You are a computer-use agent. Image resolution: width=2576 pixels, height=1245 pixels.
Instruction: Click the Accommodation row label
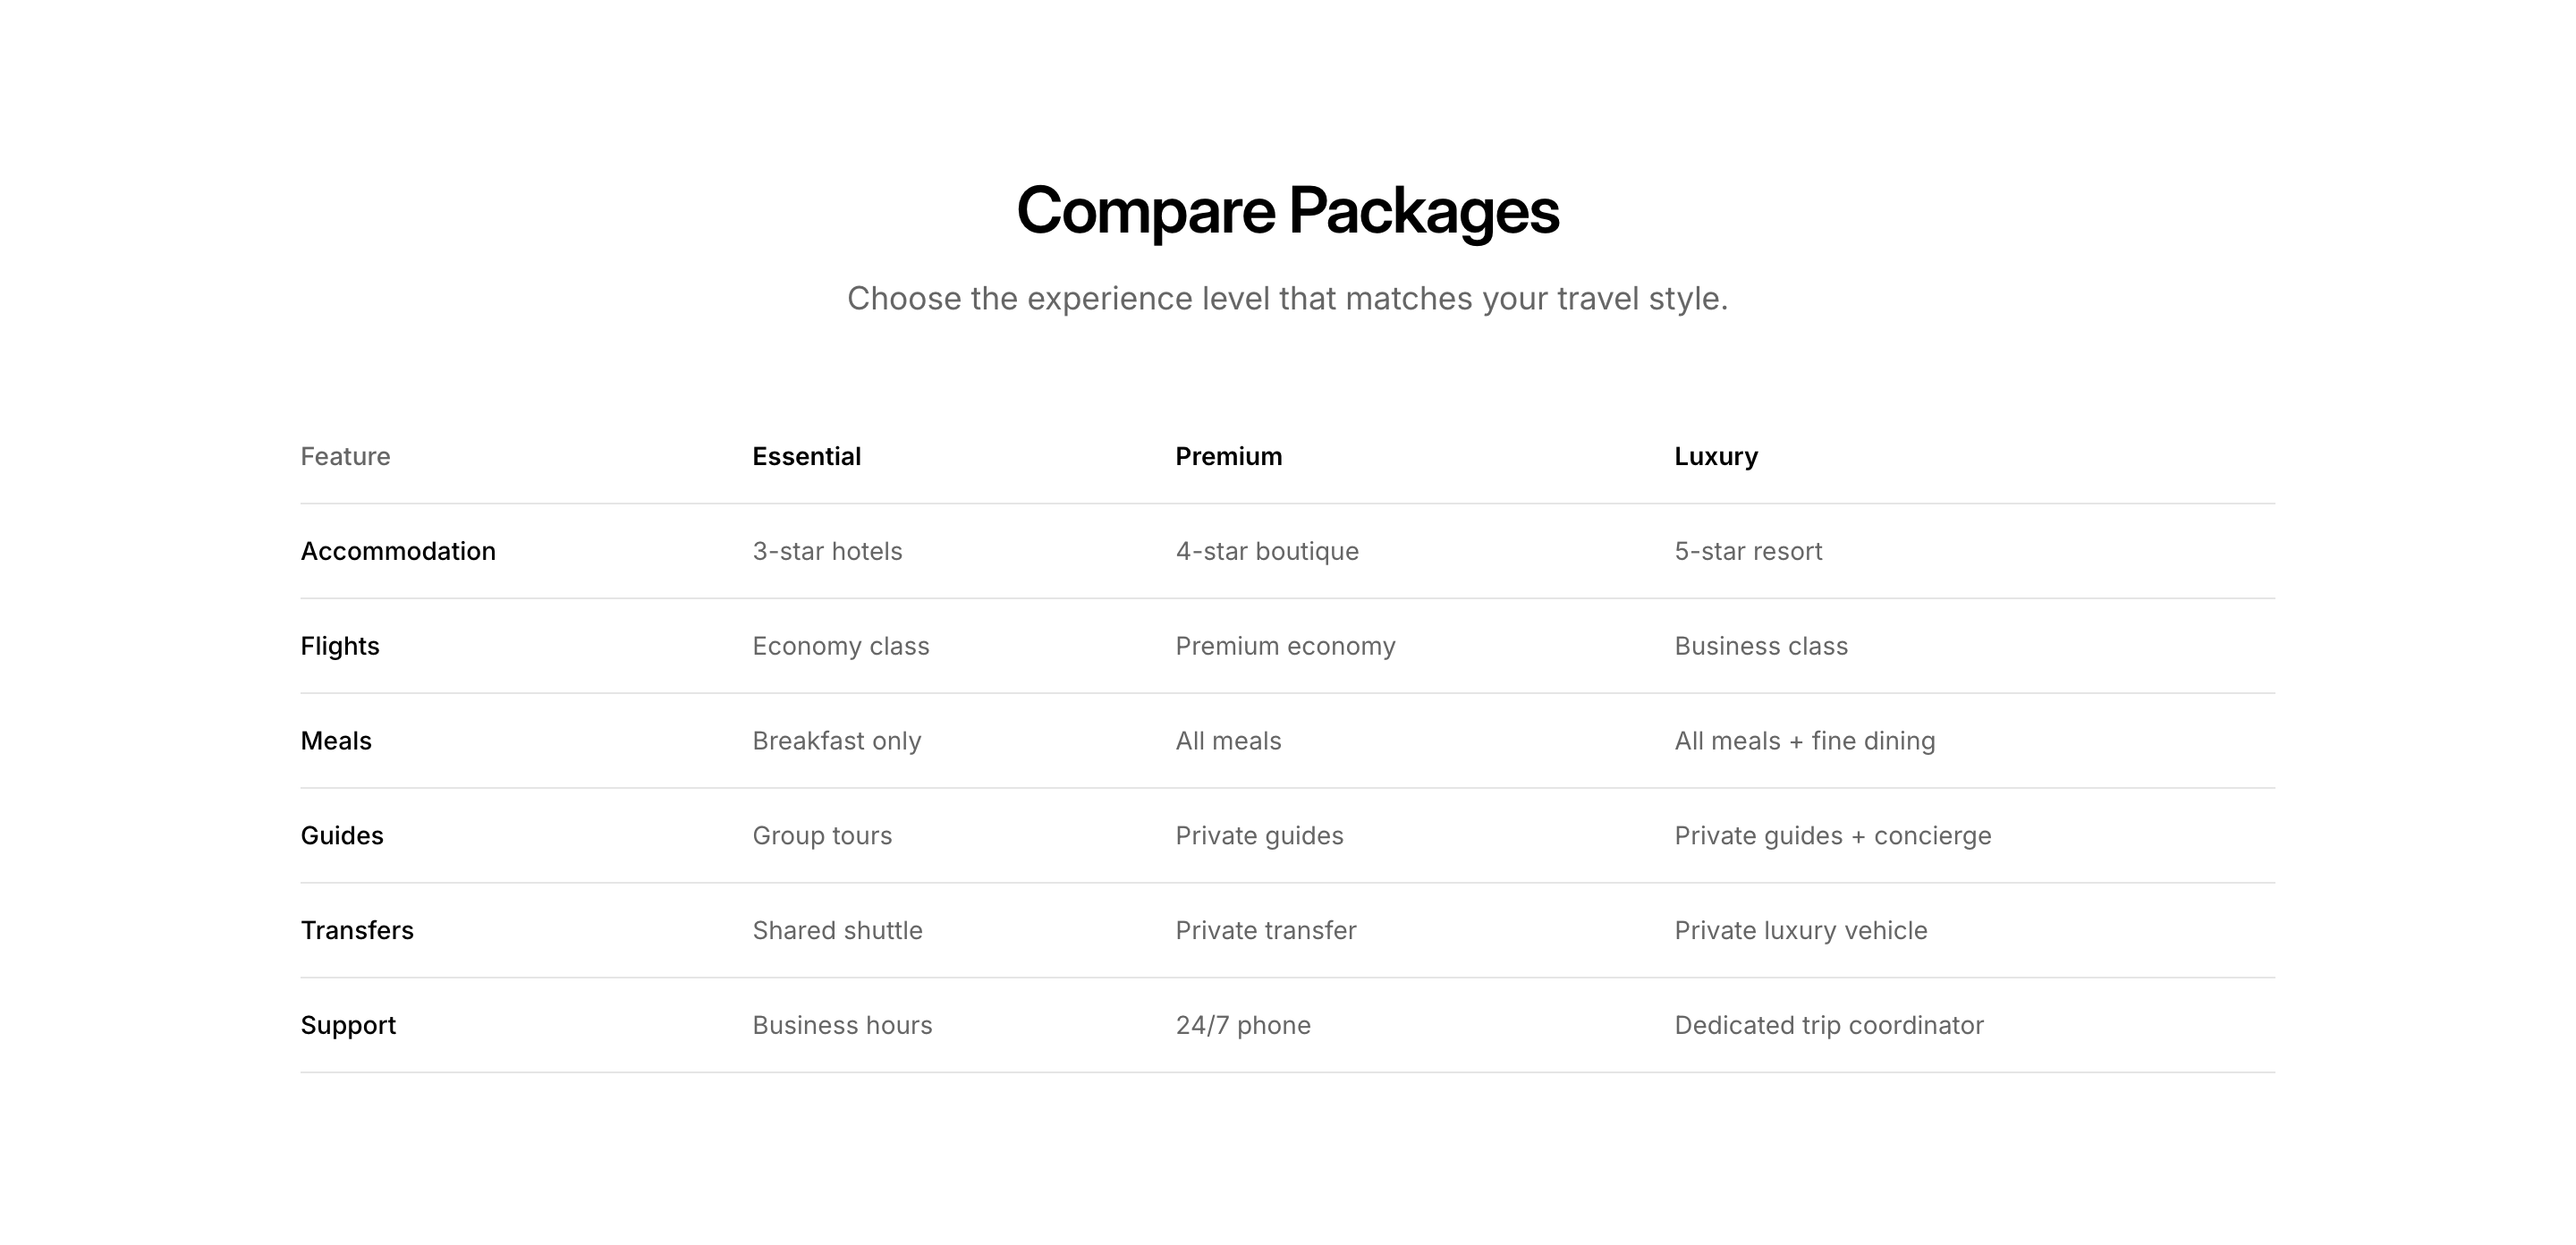(398, 551)
